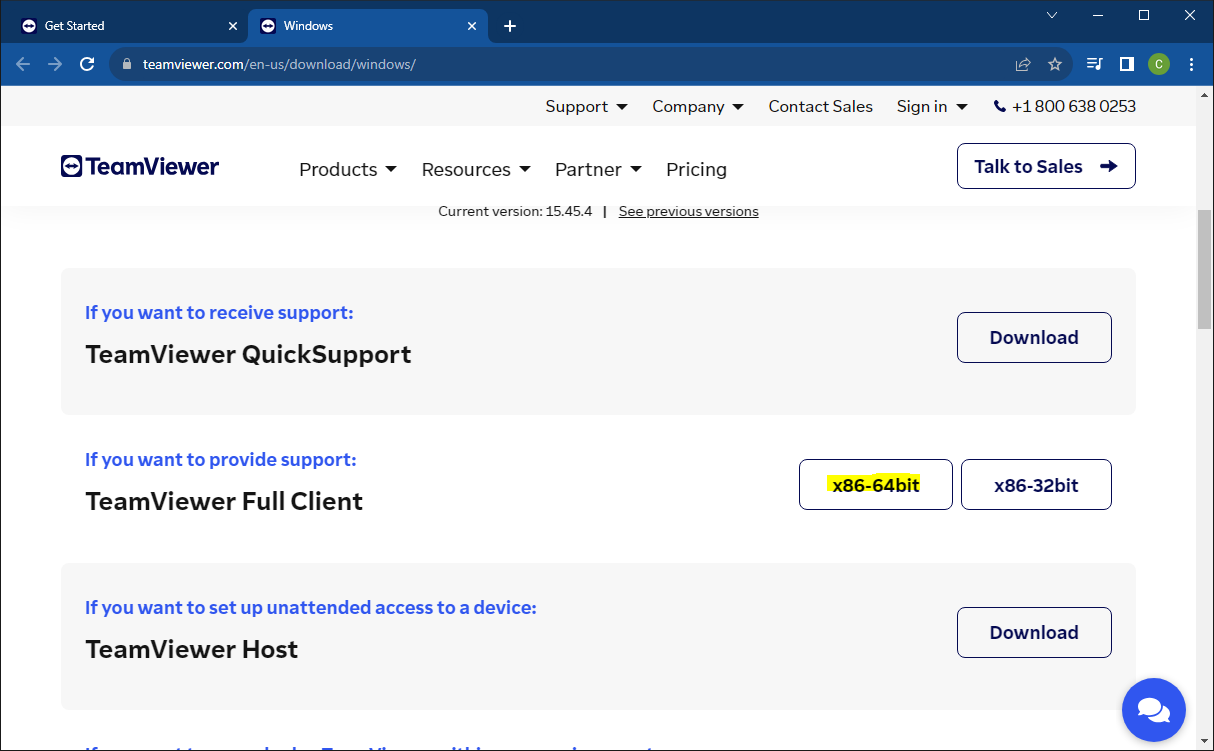Select the x86-64bit Full Client download
The image size is (1214, 751).
click(875, 484)
